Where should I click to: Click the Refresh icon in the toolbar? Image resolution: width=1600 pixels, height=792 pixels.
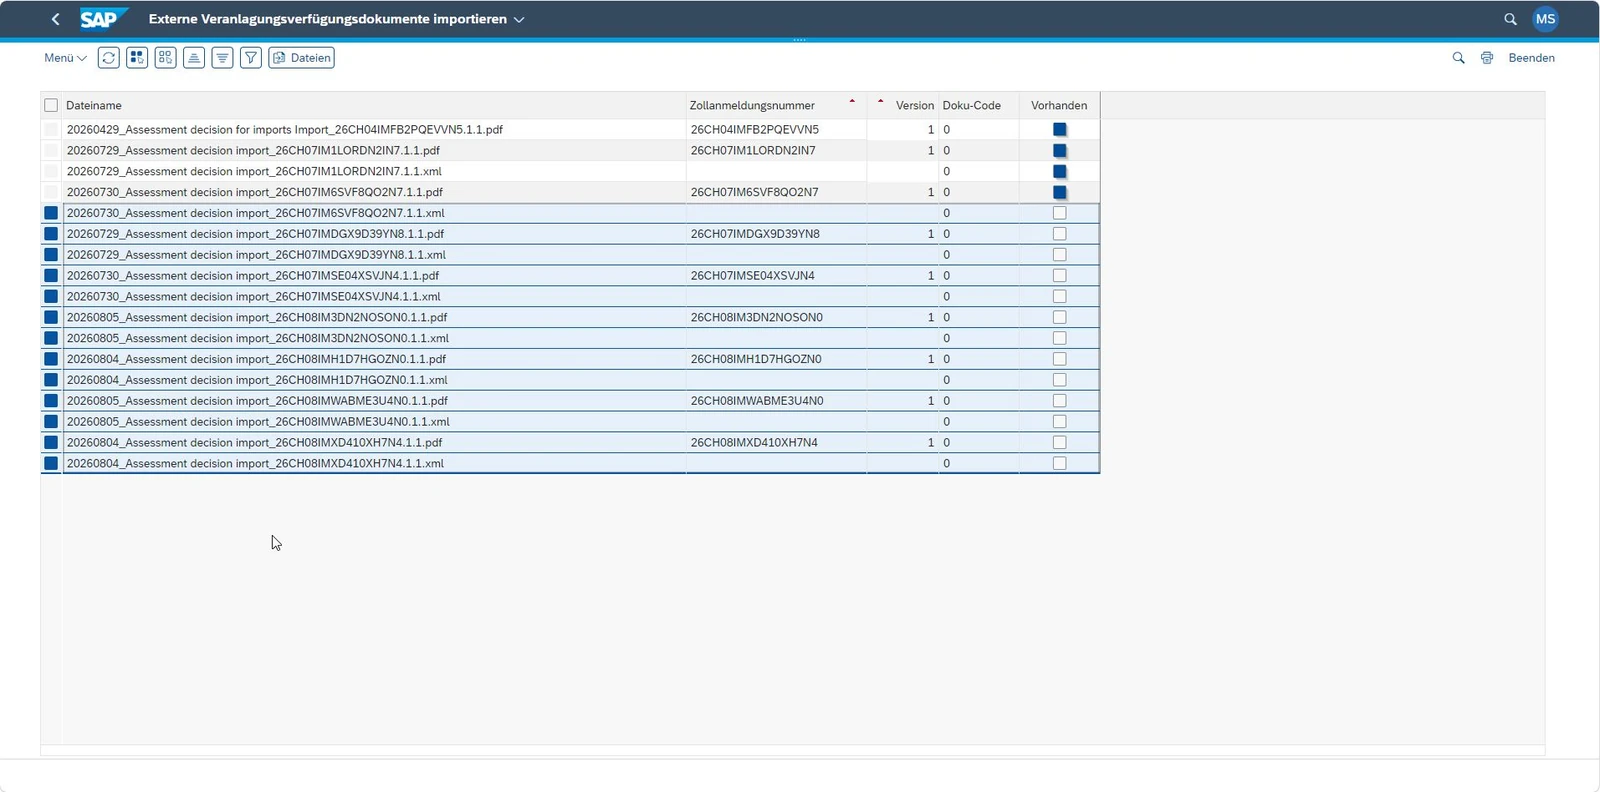coord(109,58)
